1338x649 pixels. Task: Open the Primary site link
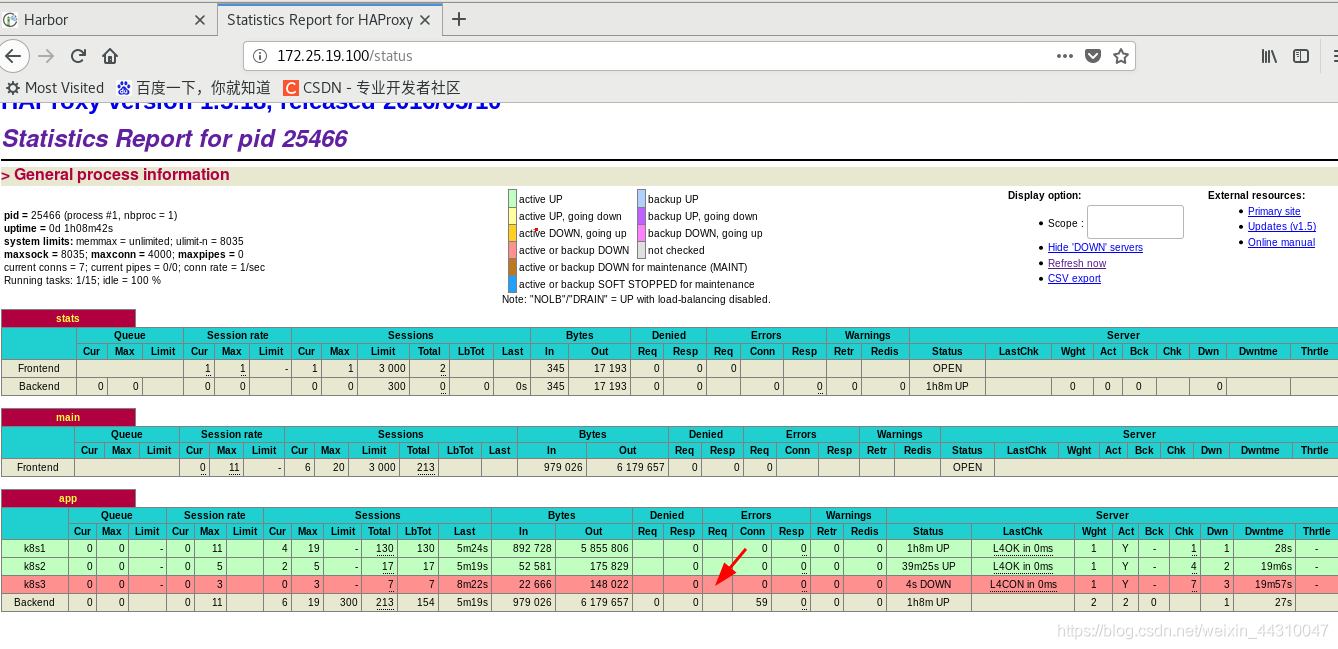(x=1274, y=211)
